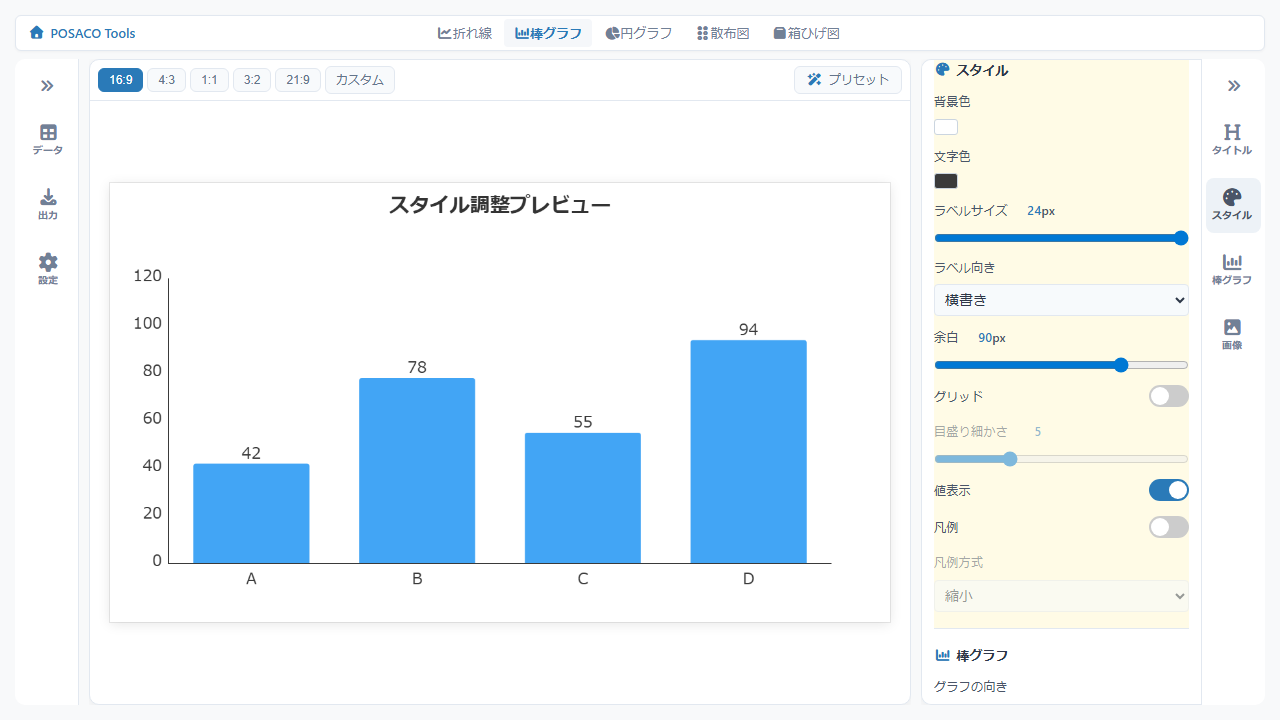Viewport: 1280px width, 720px height.
Task: Open the 凡例方式 legend style dropdown
Action: point(1061,595)
